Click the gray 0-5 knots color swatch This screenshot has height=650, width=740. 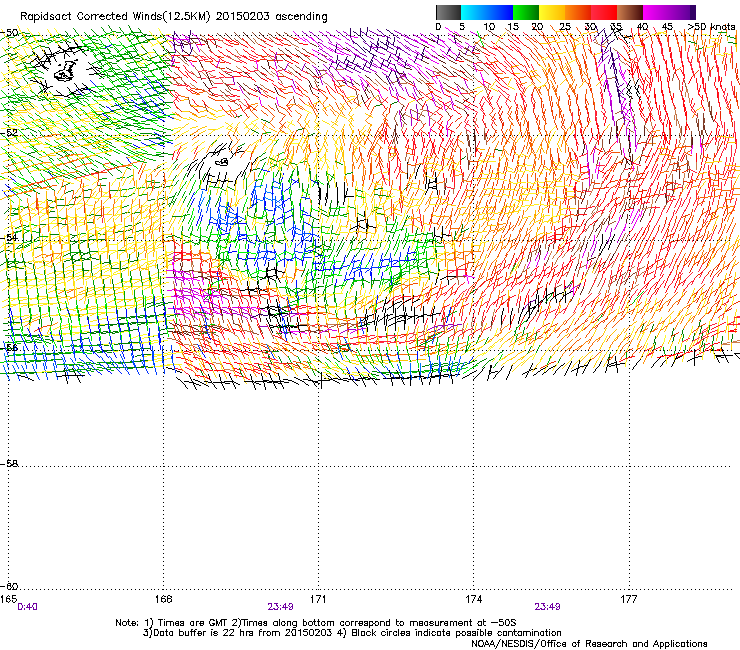pos(448,12)
